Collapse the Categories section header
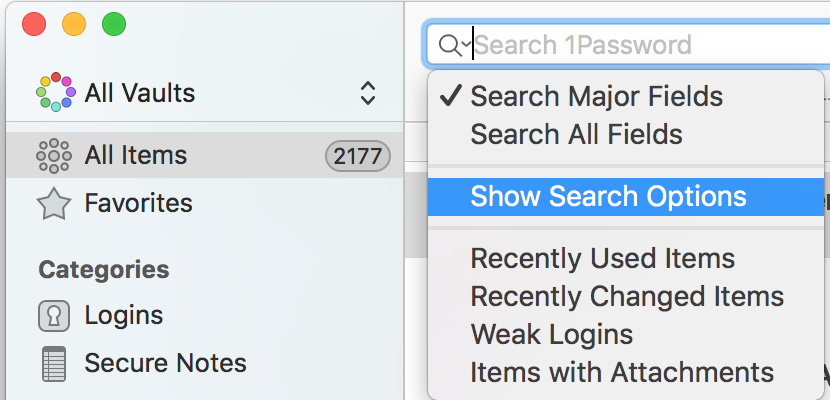 click(x=104, y=269)
